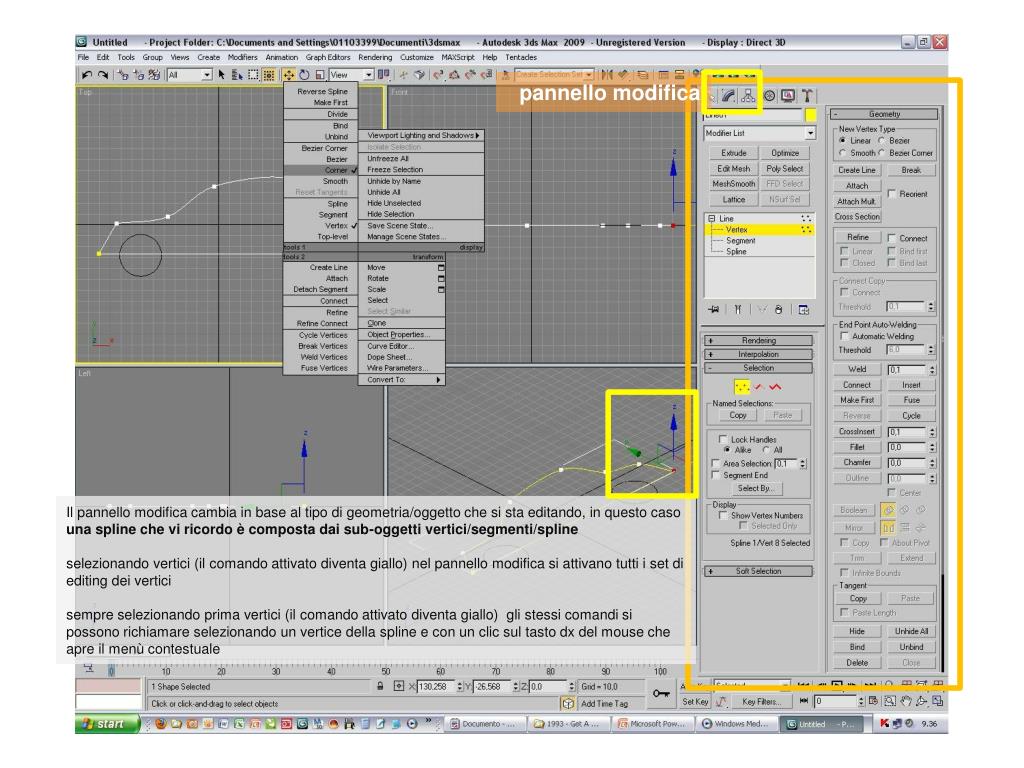Select Smooth new vertex type
The width and height of the screenshot is (1024, 768).
[x=842, y=153]
